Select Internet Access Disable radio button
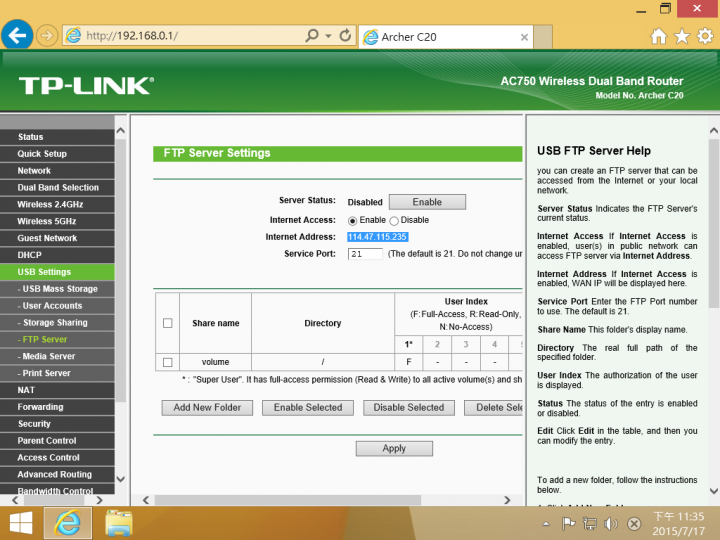Screen dimensions: 720x540 click(x=394, y=221)
